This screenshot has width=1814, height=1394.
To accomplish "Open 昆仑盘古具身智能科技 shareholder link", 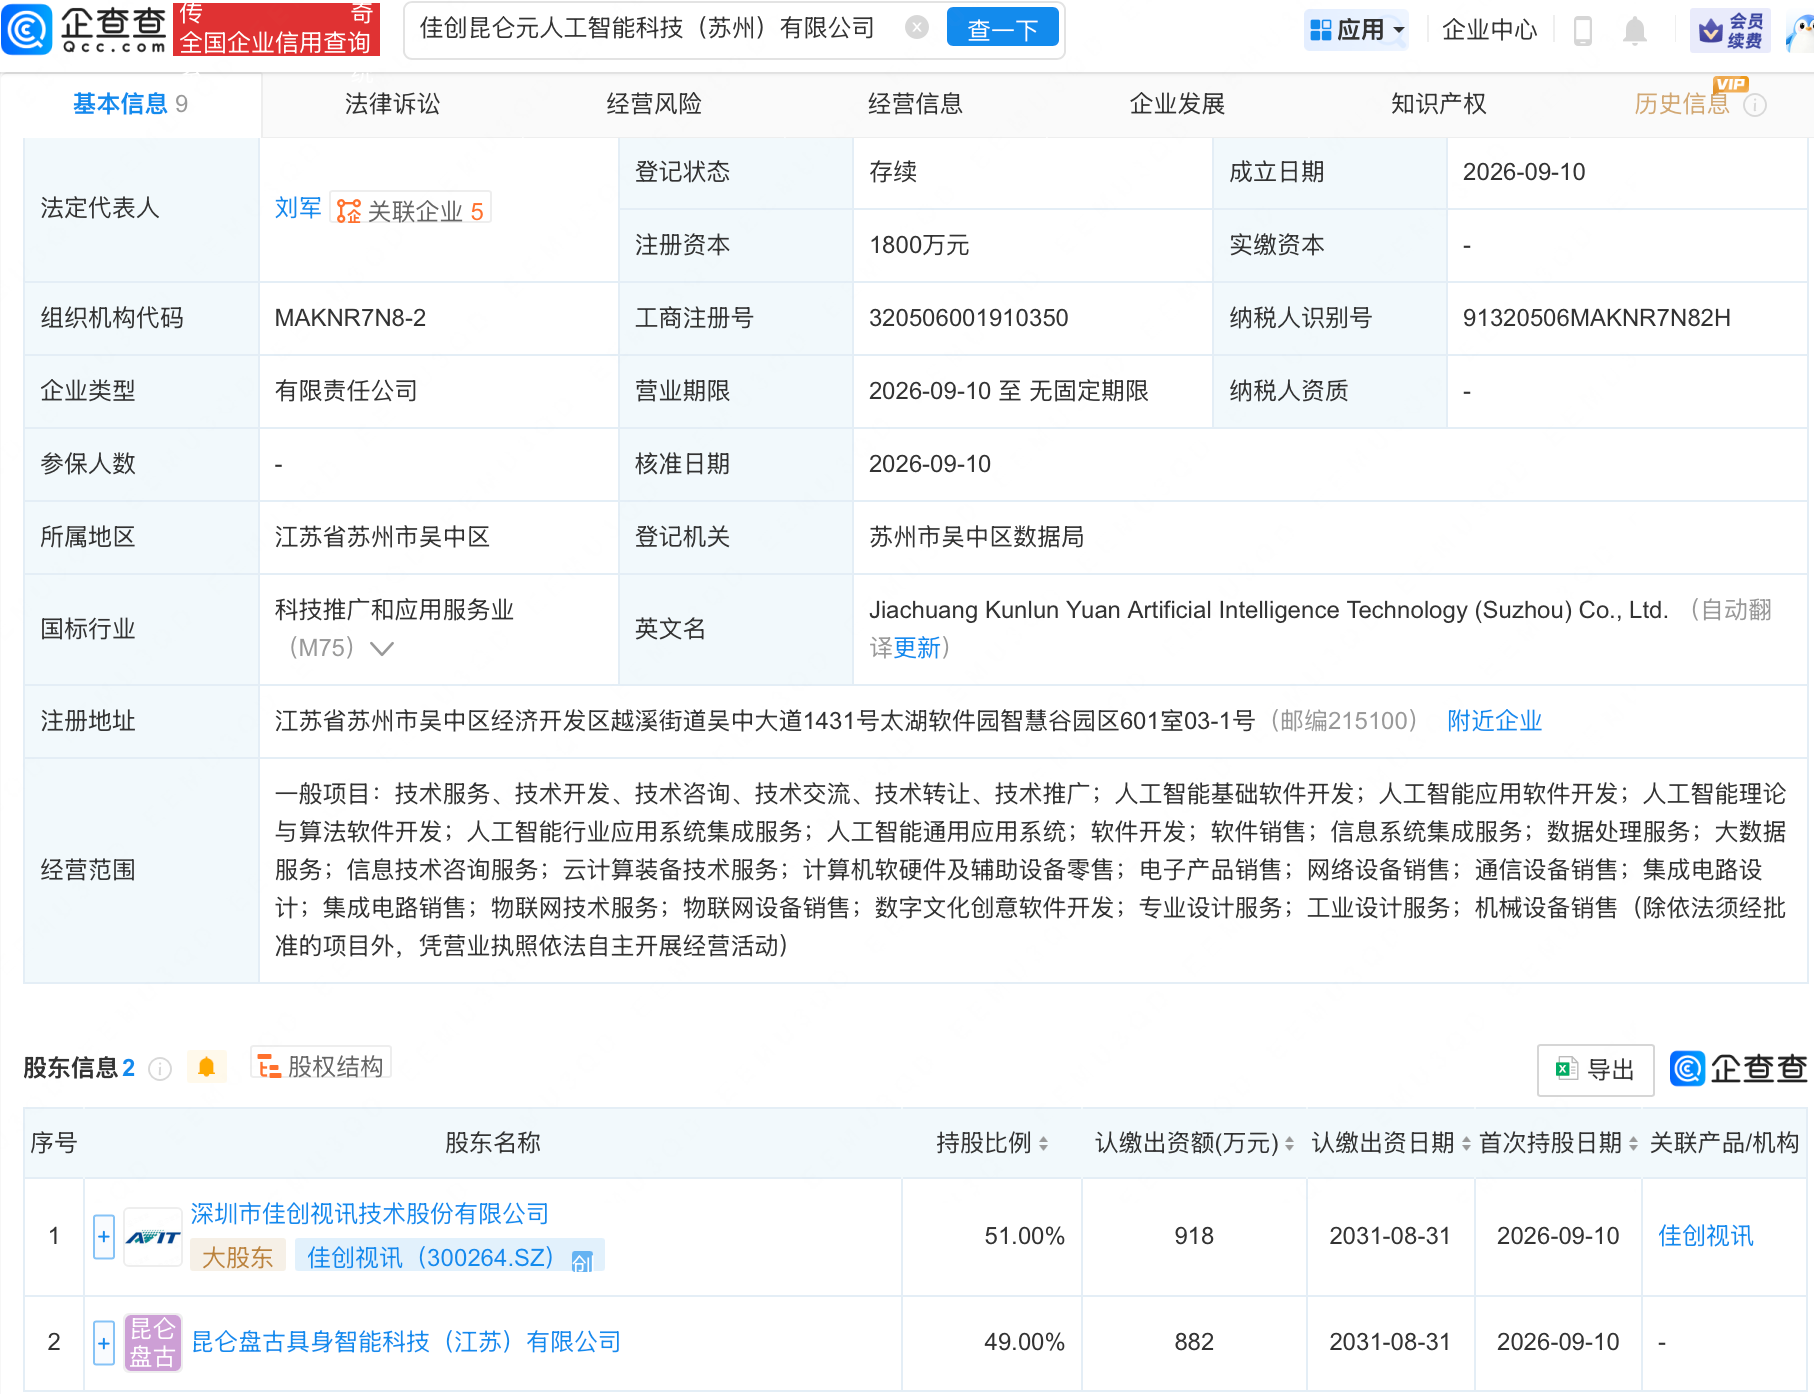I will pyautogui.click(x=406, y=1342).
